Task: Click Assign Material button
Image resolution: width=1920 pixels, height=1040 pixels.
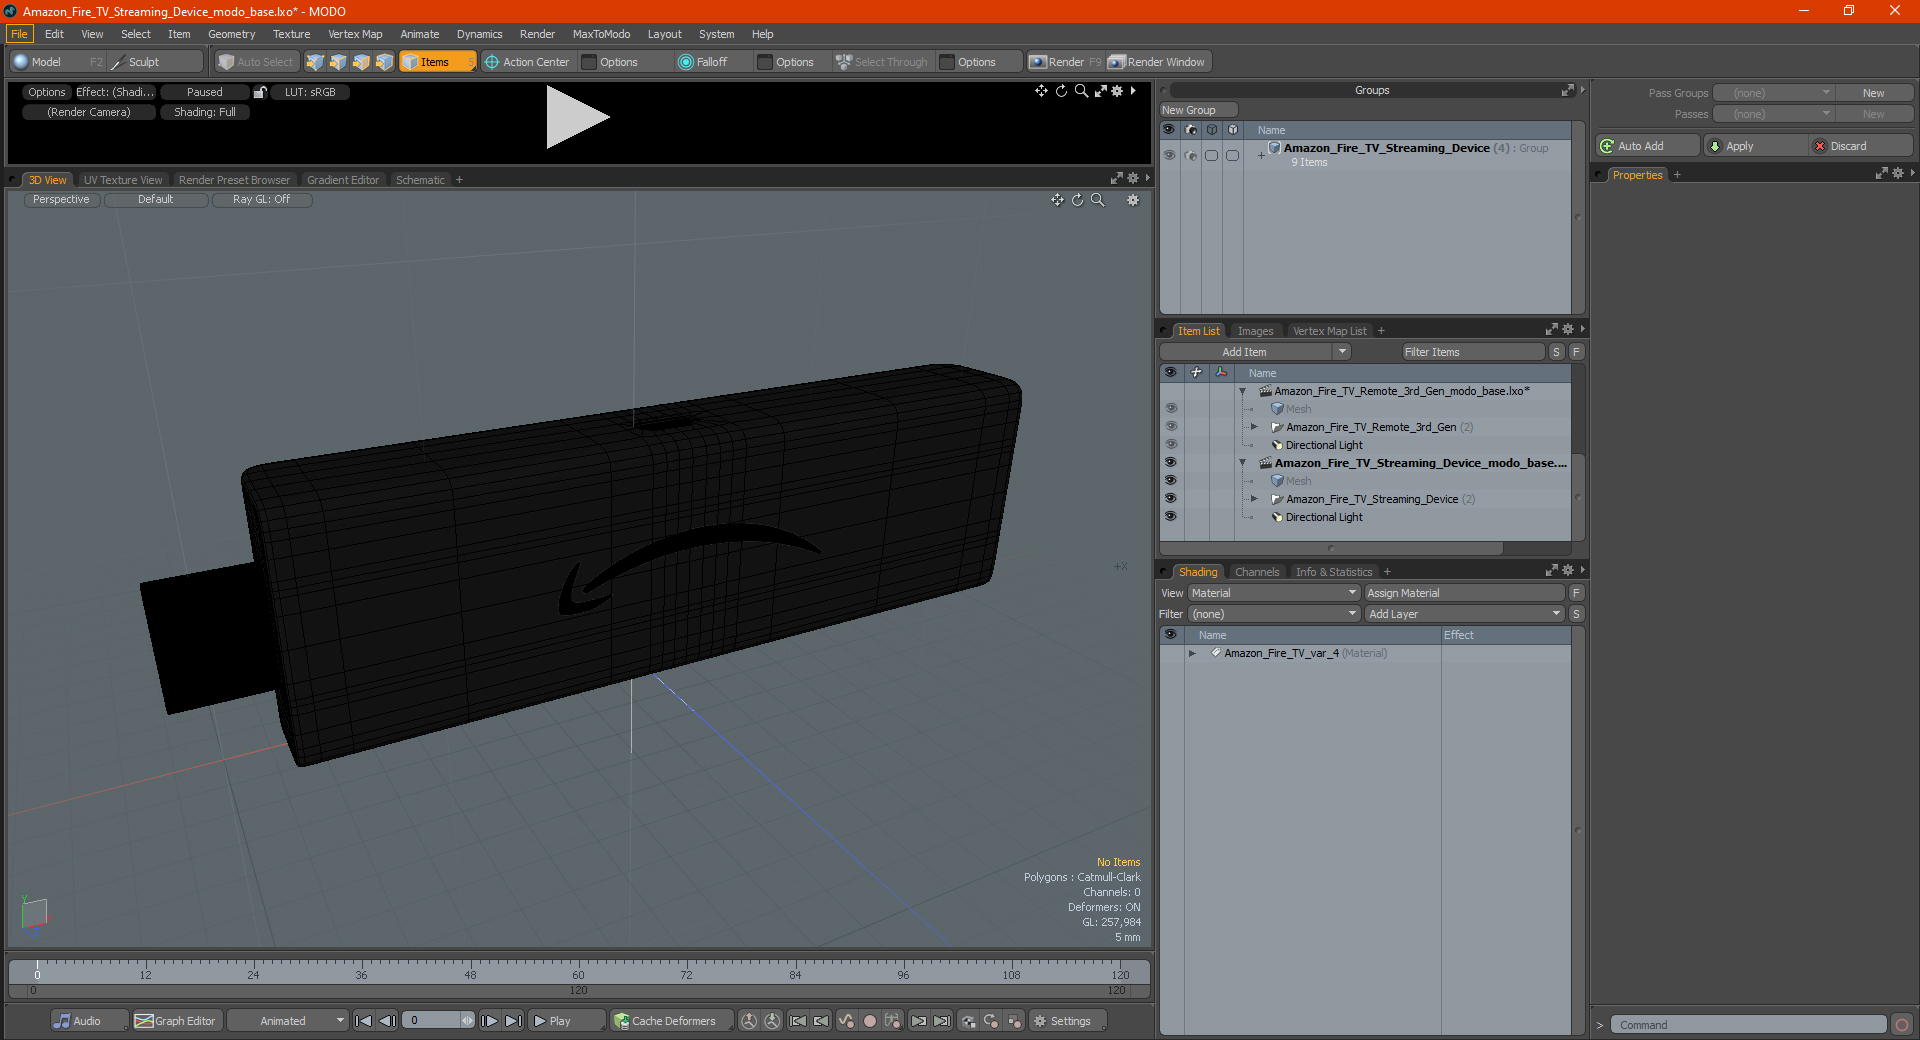Action: (1465, 593)
